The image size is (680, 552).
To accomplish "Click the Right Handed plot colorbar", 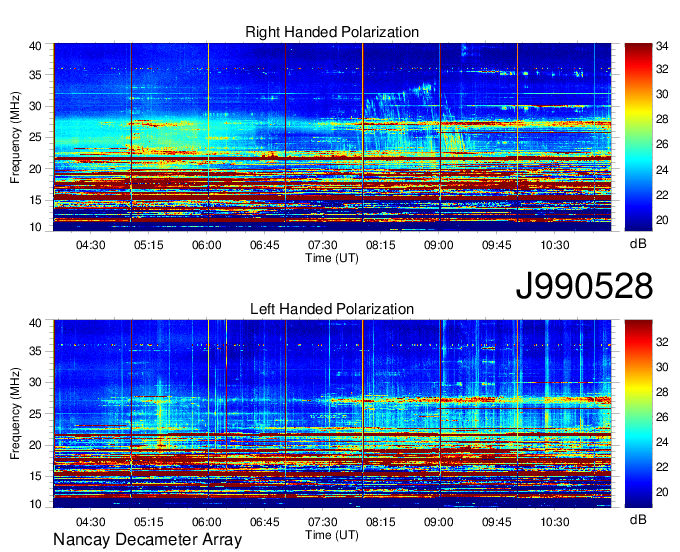I will (638, 137).
